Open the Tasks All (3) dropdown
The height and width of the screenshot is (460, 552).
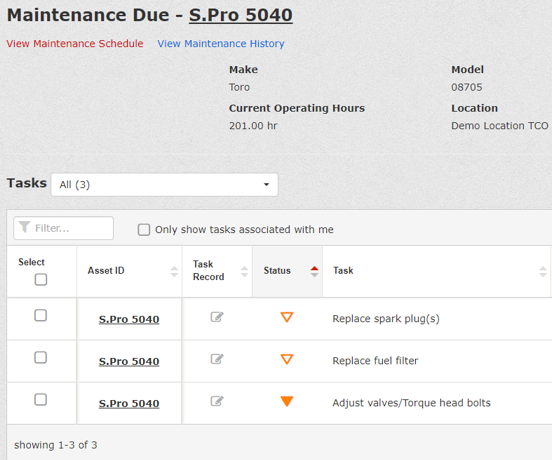(x=164, y=184)
